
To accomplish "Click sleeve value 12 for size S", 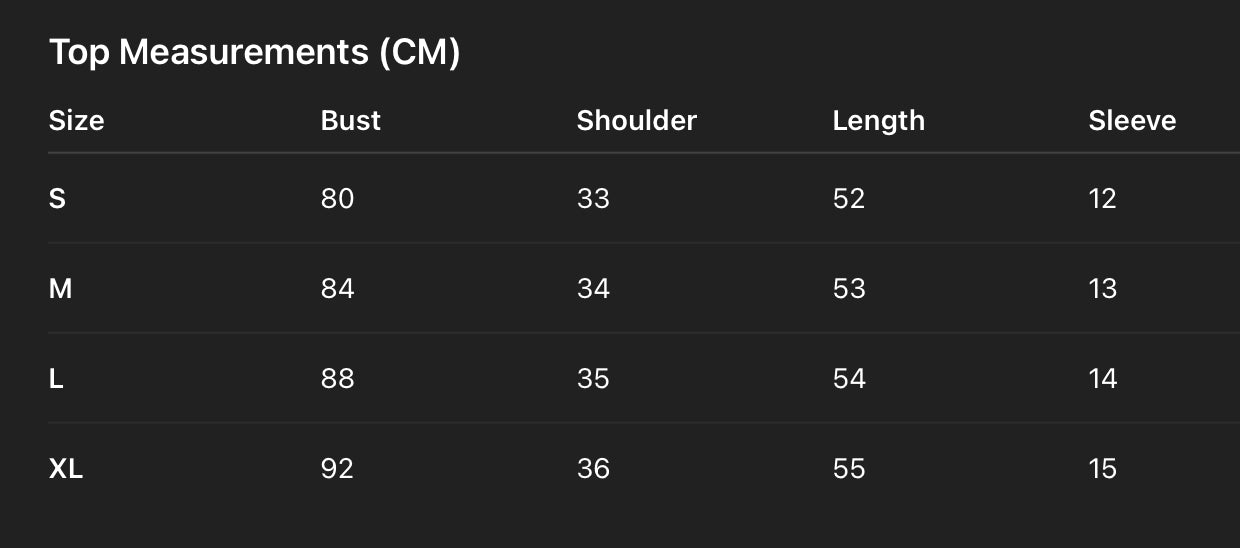I will (1102, 199).
